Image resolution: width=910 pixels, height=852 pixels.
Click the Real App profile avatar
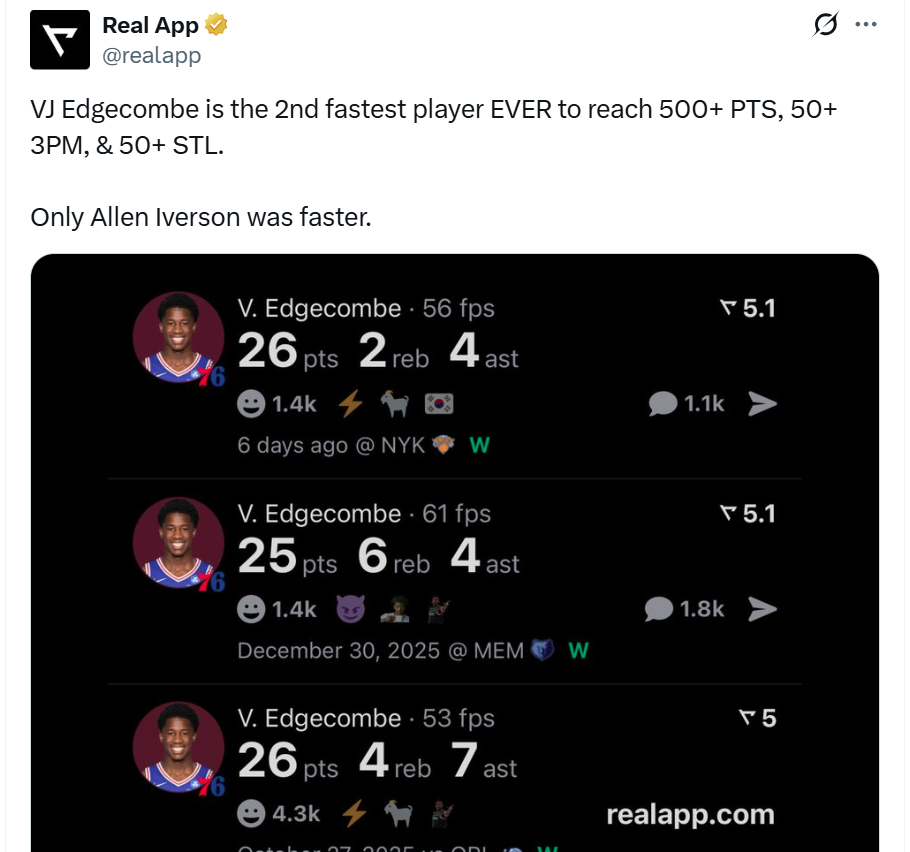click(x=60, y=39)
